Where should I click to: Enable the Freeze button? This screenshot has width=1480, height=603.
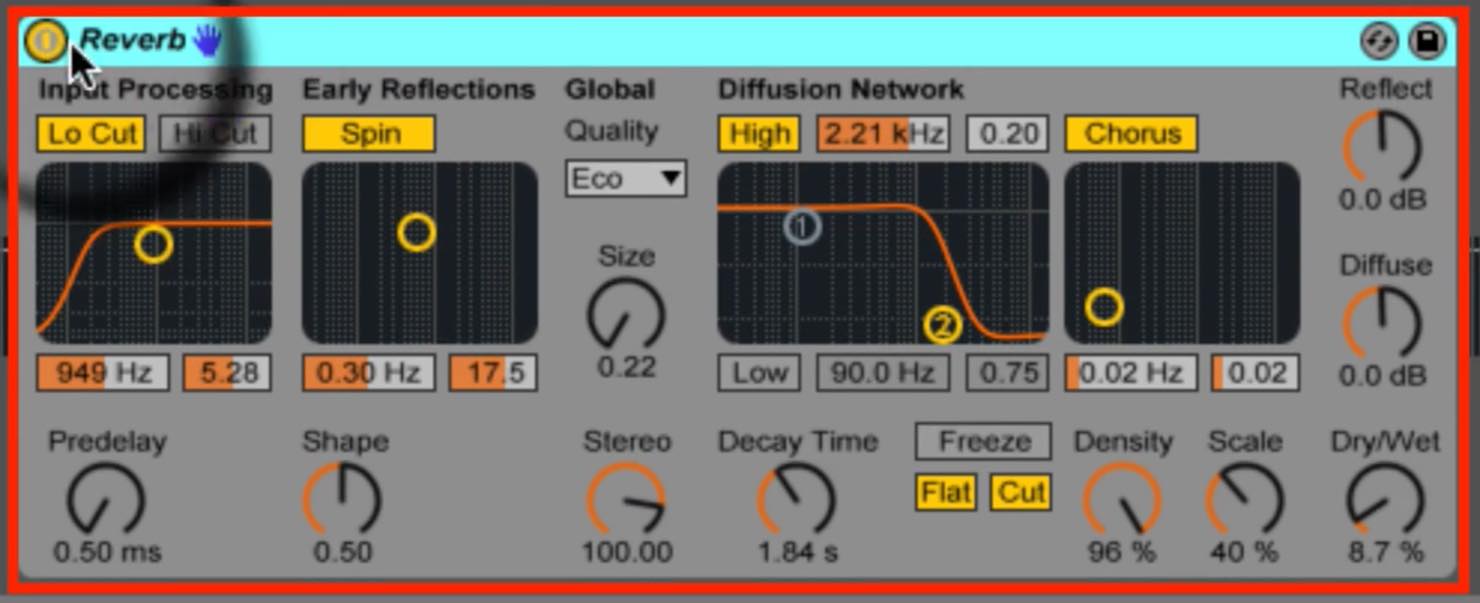click(983, 441)
